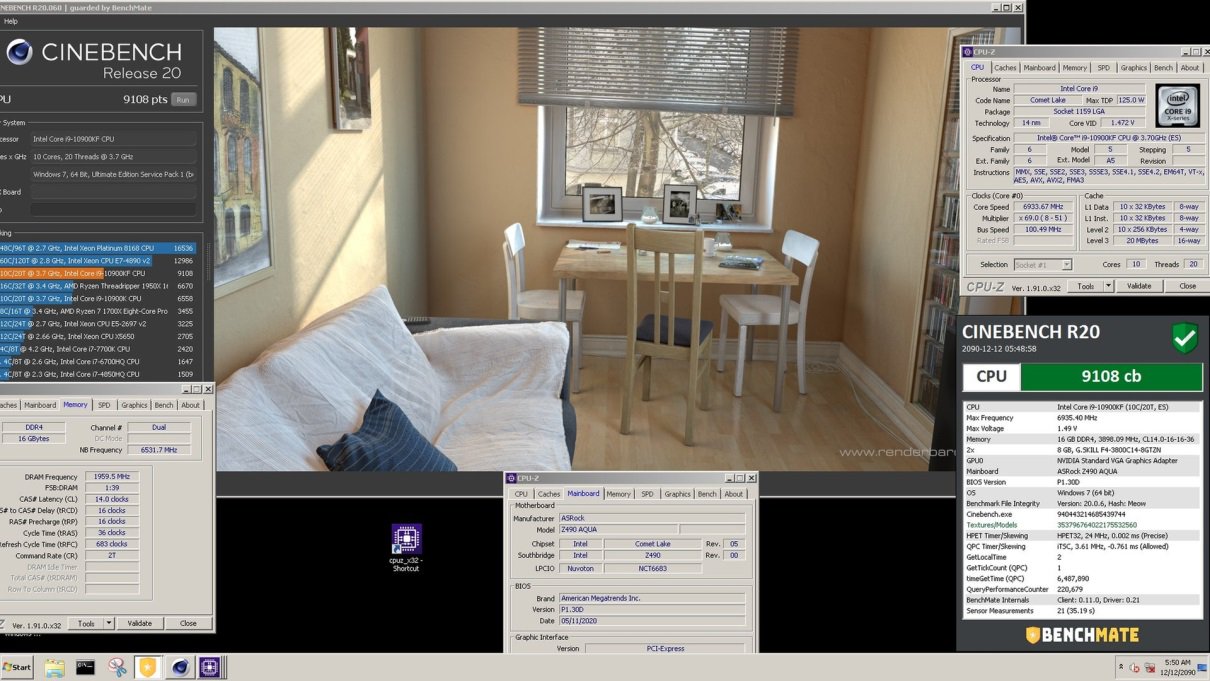
Task: Switch to Cinebench via its taskbar icon
Action: (179, 667)
